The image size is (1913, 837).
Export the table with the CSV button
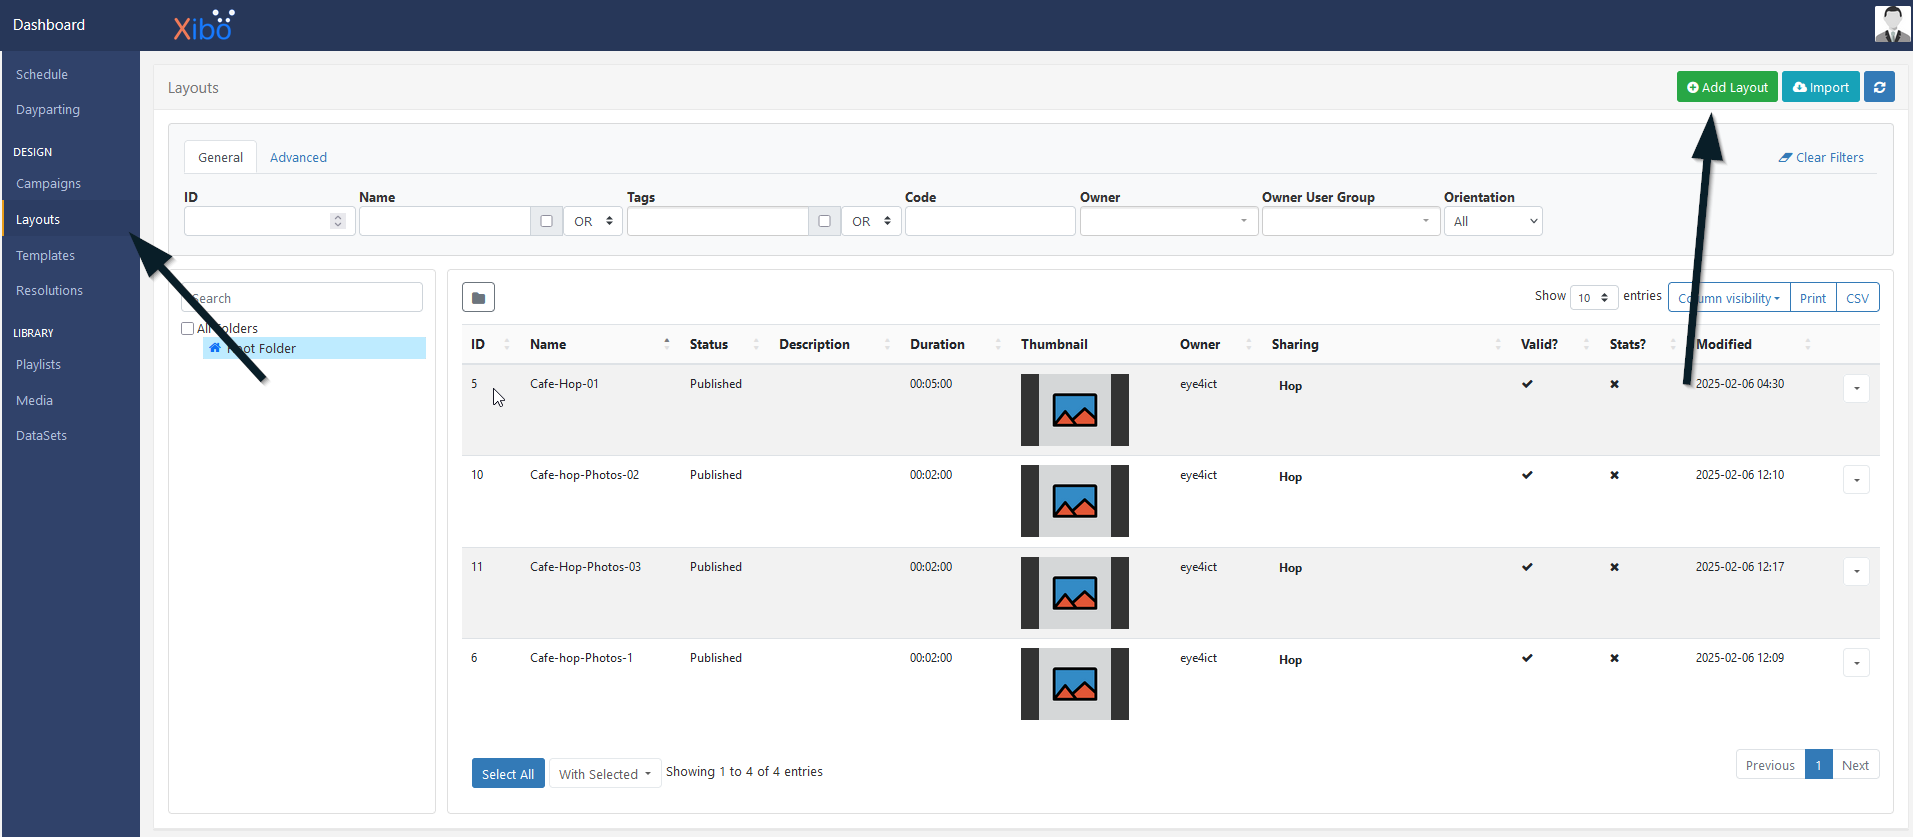(x=1857, y=298)
